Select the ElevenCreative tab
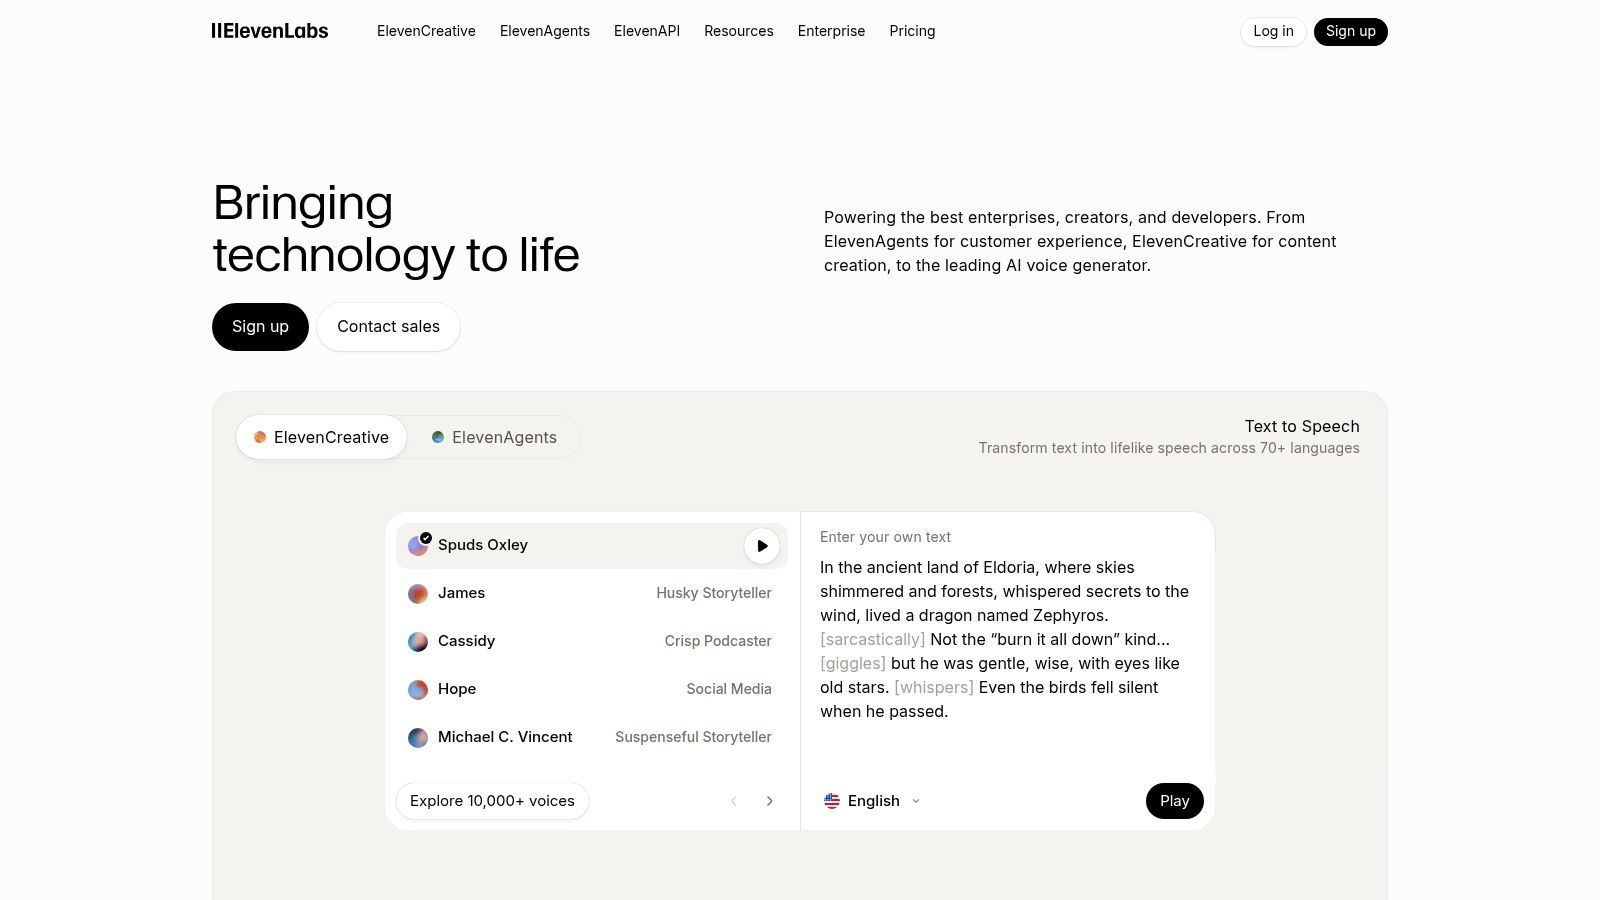 click(x=320, y=437)
